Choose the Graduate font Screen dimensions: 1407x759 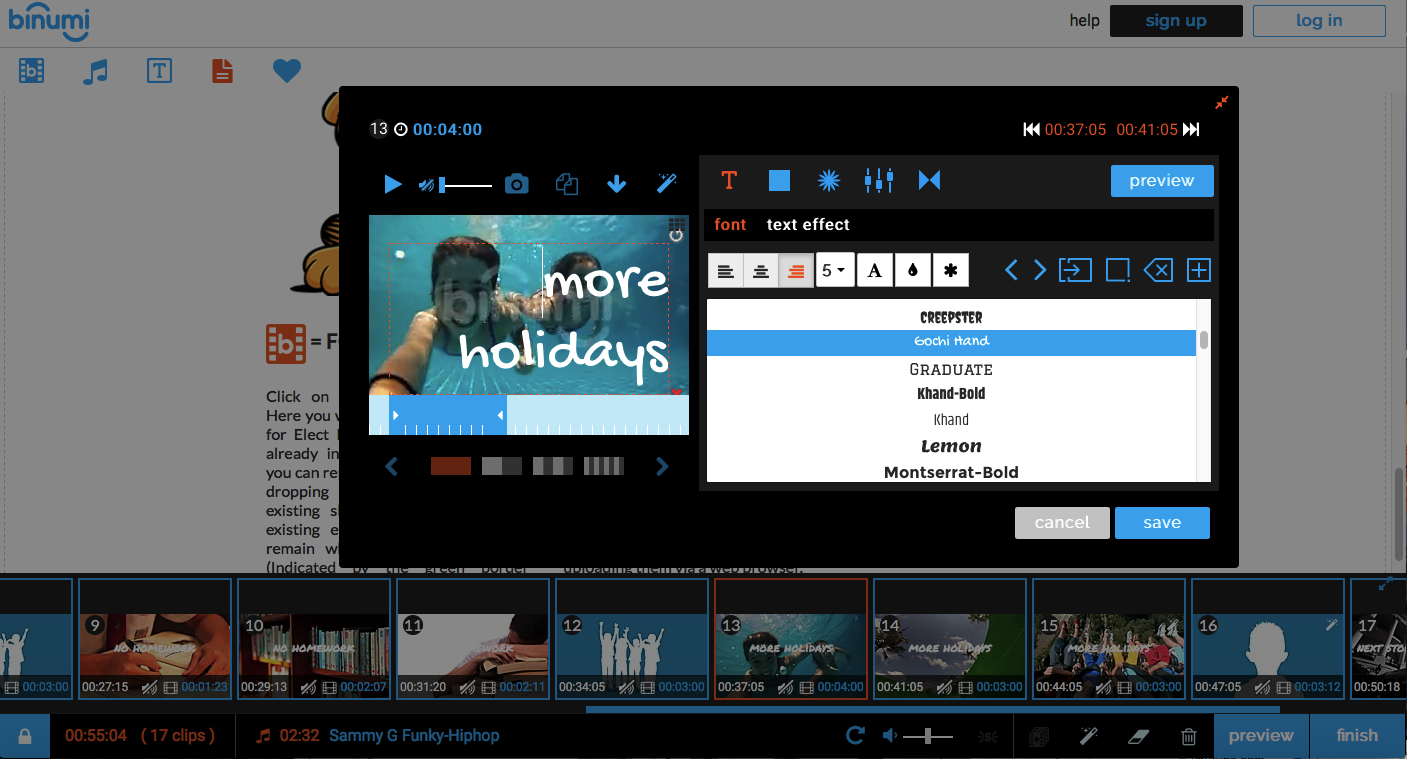(x=951, y=369)
